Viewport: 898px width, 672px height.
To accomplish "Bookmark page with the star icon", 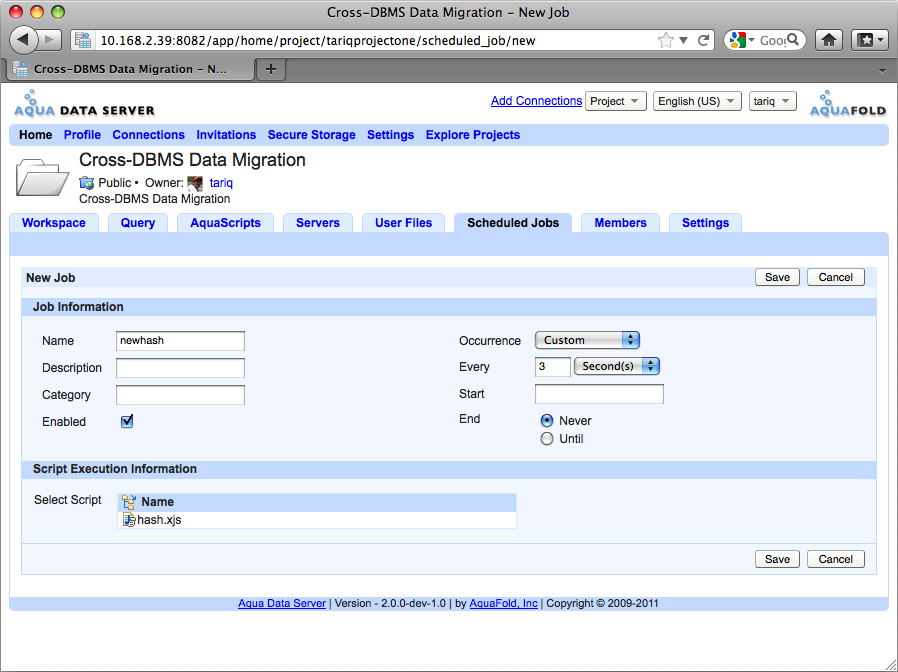I will coord(665,40).
